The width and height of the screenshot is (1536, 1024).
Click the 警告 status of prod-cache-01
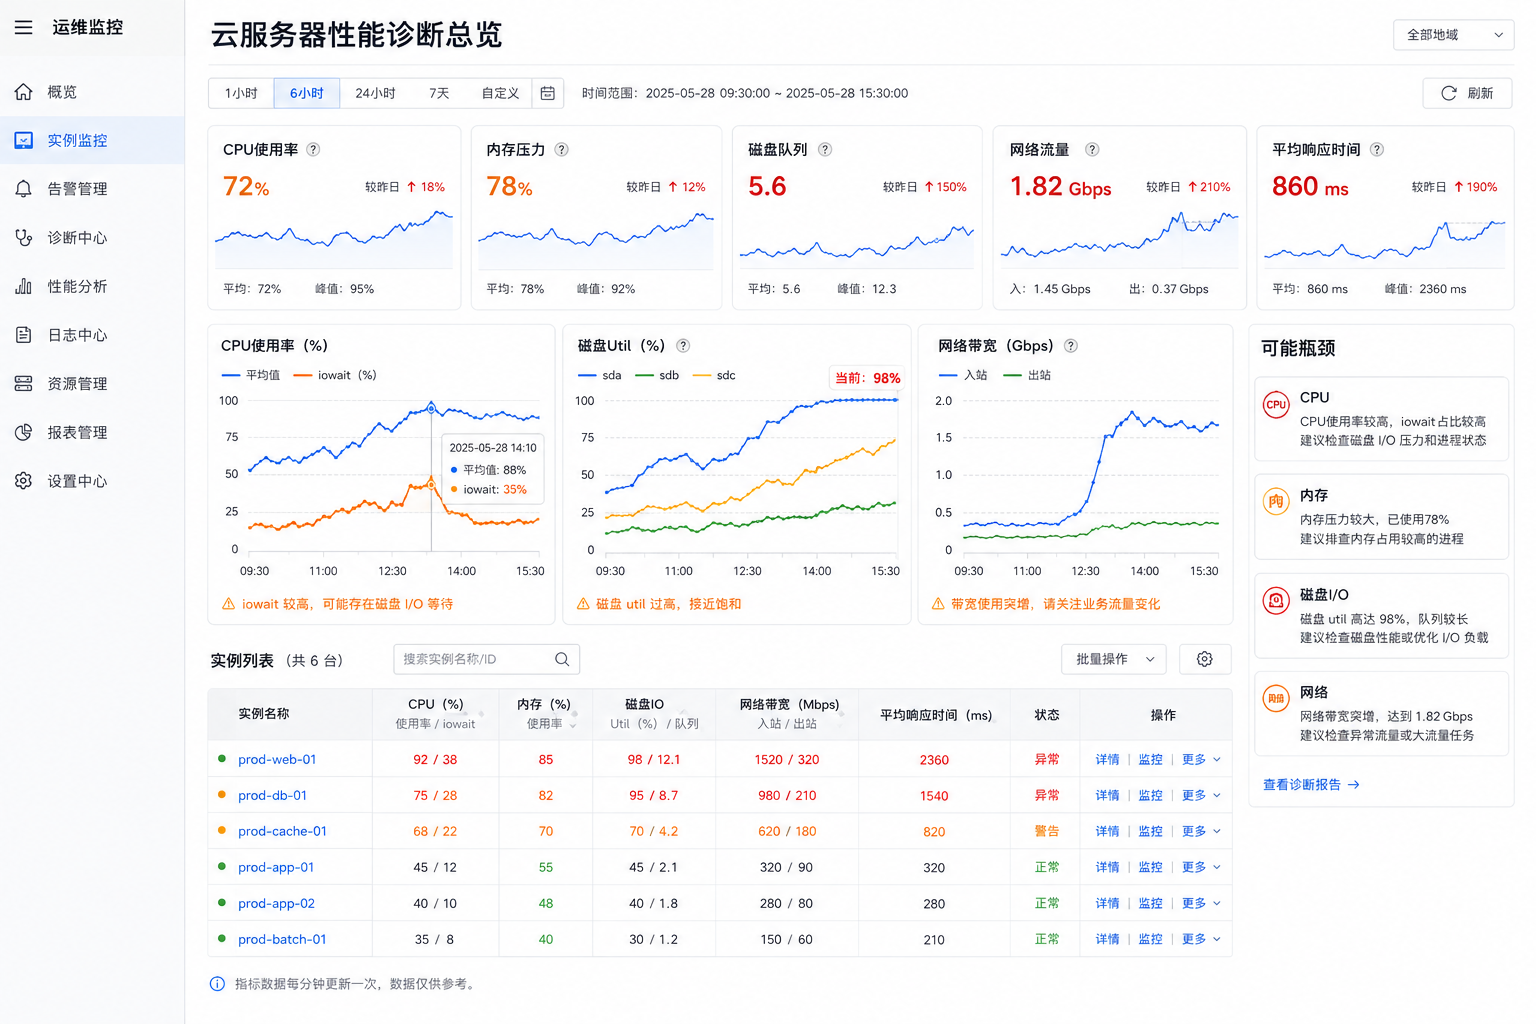tap(1047, 832)
